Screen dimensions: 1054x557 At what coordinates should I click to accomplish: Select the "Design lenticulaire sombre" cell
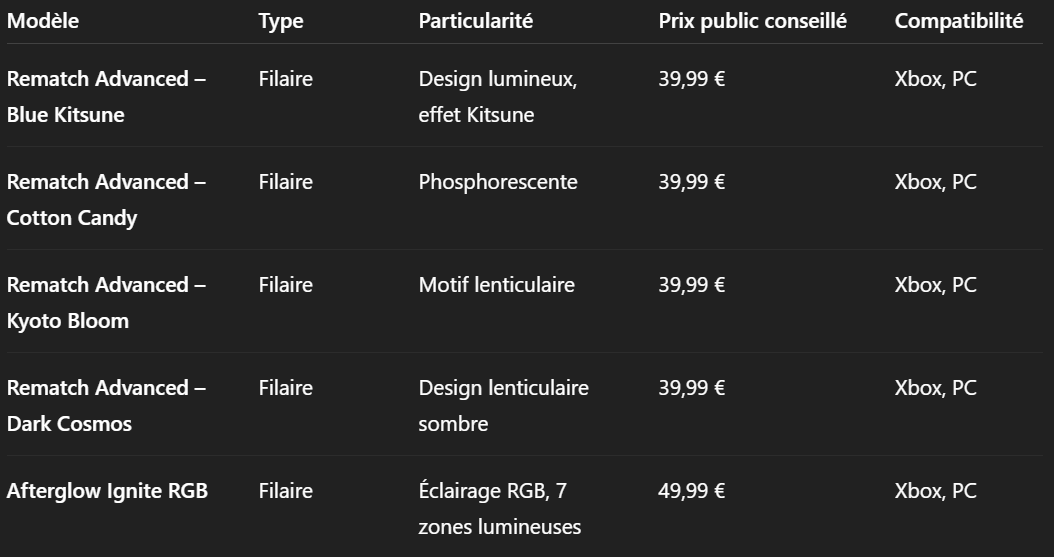[503, 405]
